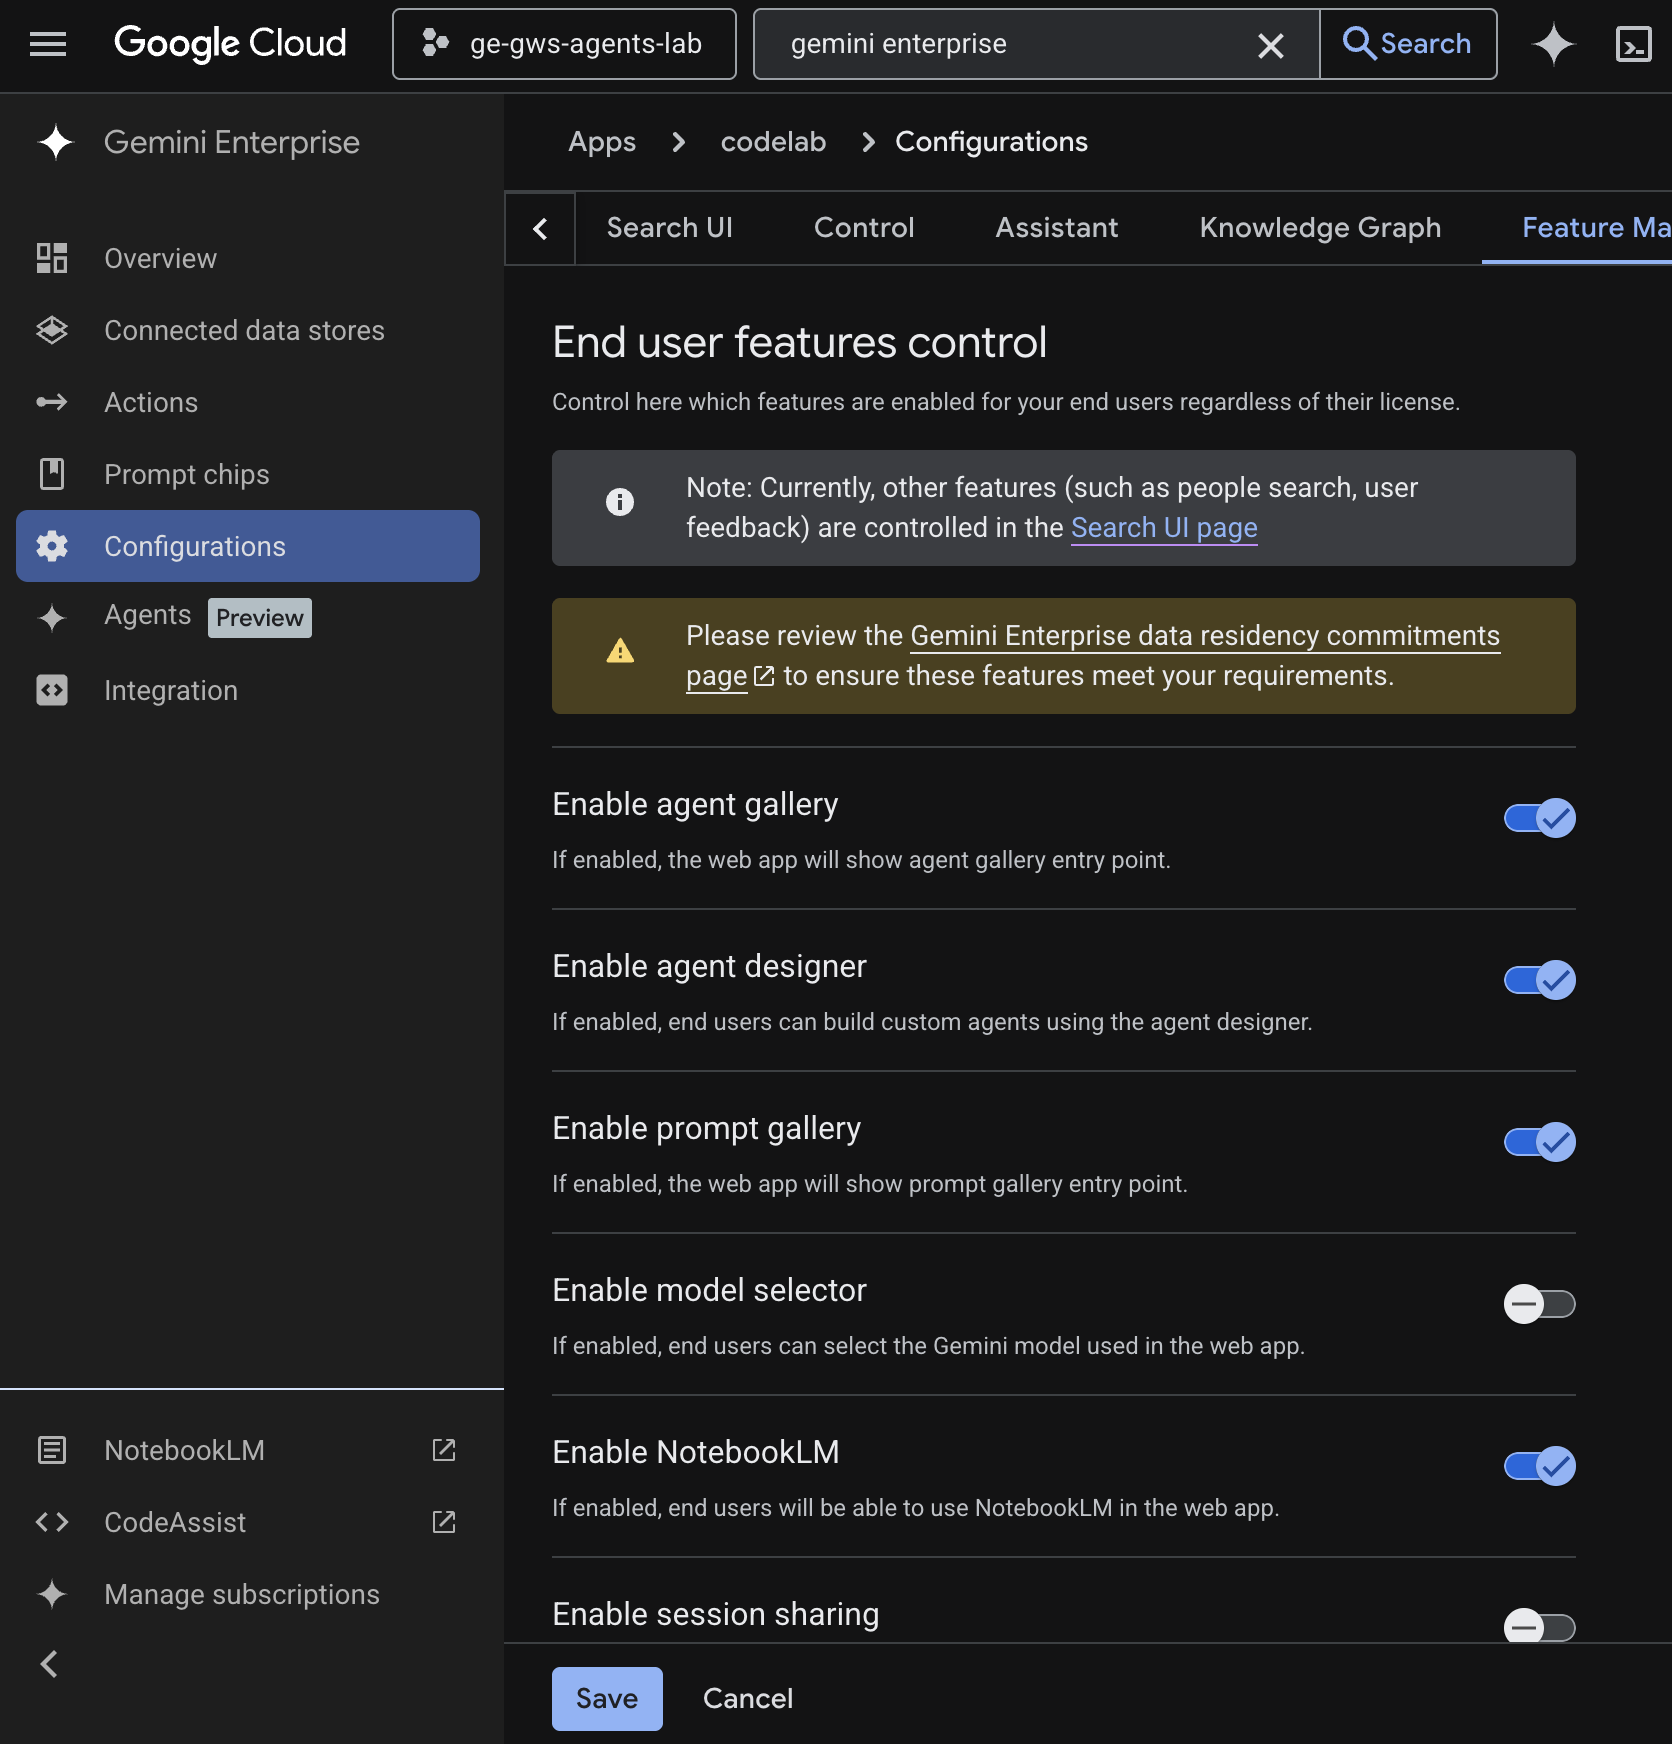Open the hamburger navigation menu
Image resolution: width=1672 pixels, height=1744 pixels.
47,44
